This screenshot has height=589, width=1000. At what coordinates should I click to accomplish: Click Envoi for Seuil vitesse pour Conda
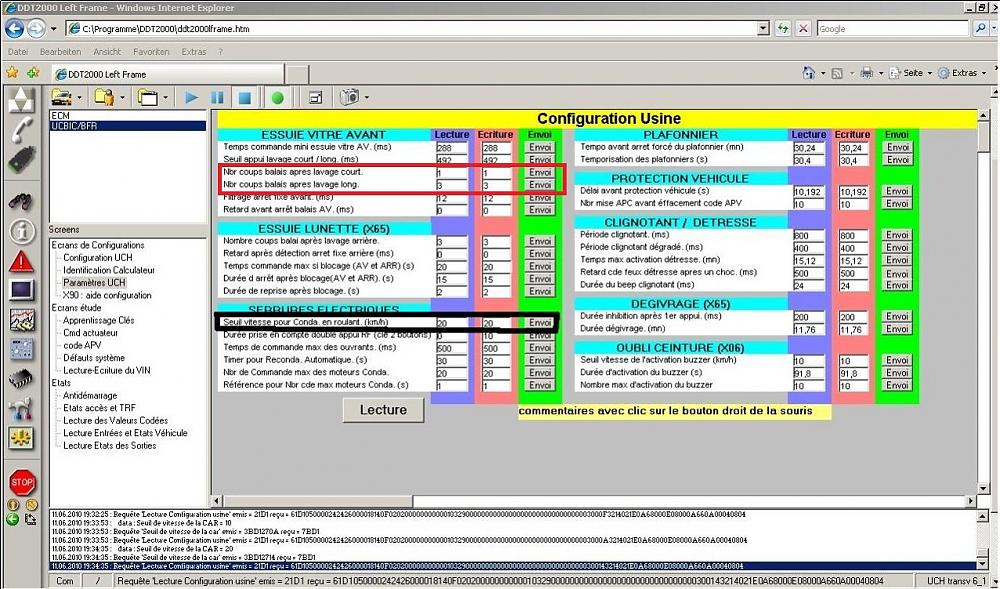point(540,323)
